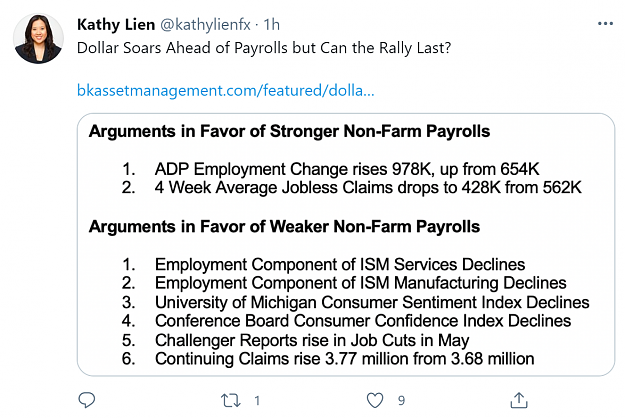Click the "Dollar Soars Ahead of Payrolls" tweet text
Viewport: 625px width, 418px height.
[264, 48]
